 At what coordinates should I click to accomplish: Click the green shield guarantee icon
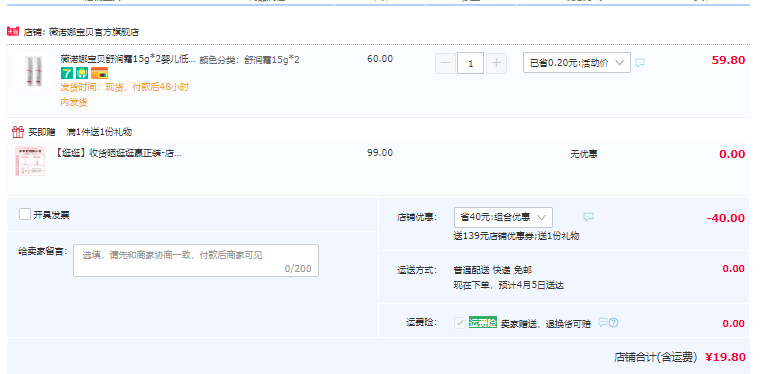tap(82, 73)
